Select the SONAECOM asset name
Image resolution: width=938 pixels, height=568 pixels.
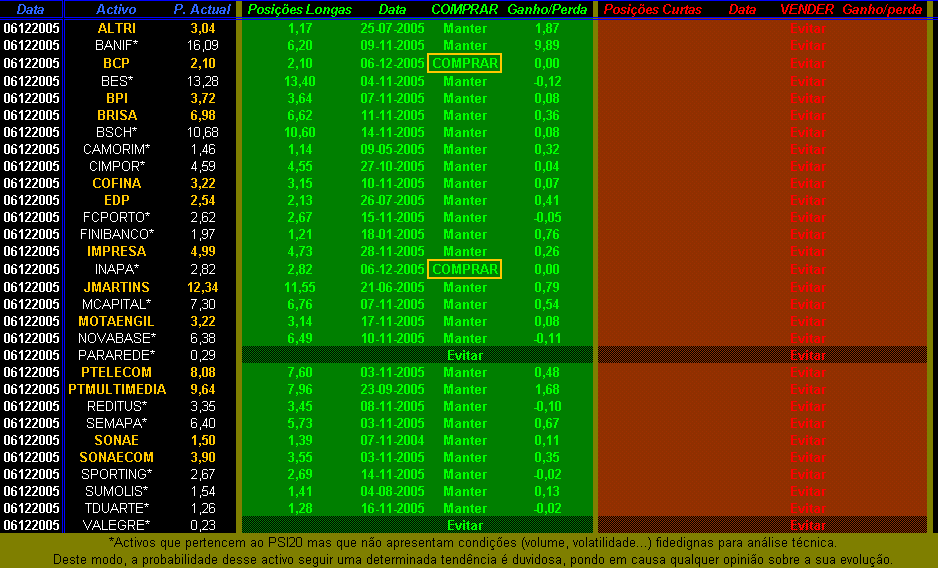pos(117,457)
